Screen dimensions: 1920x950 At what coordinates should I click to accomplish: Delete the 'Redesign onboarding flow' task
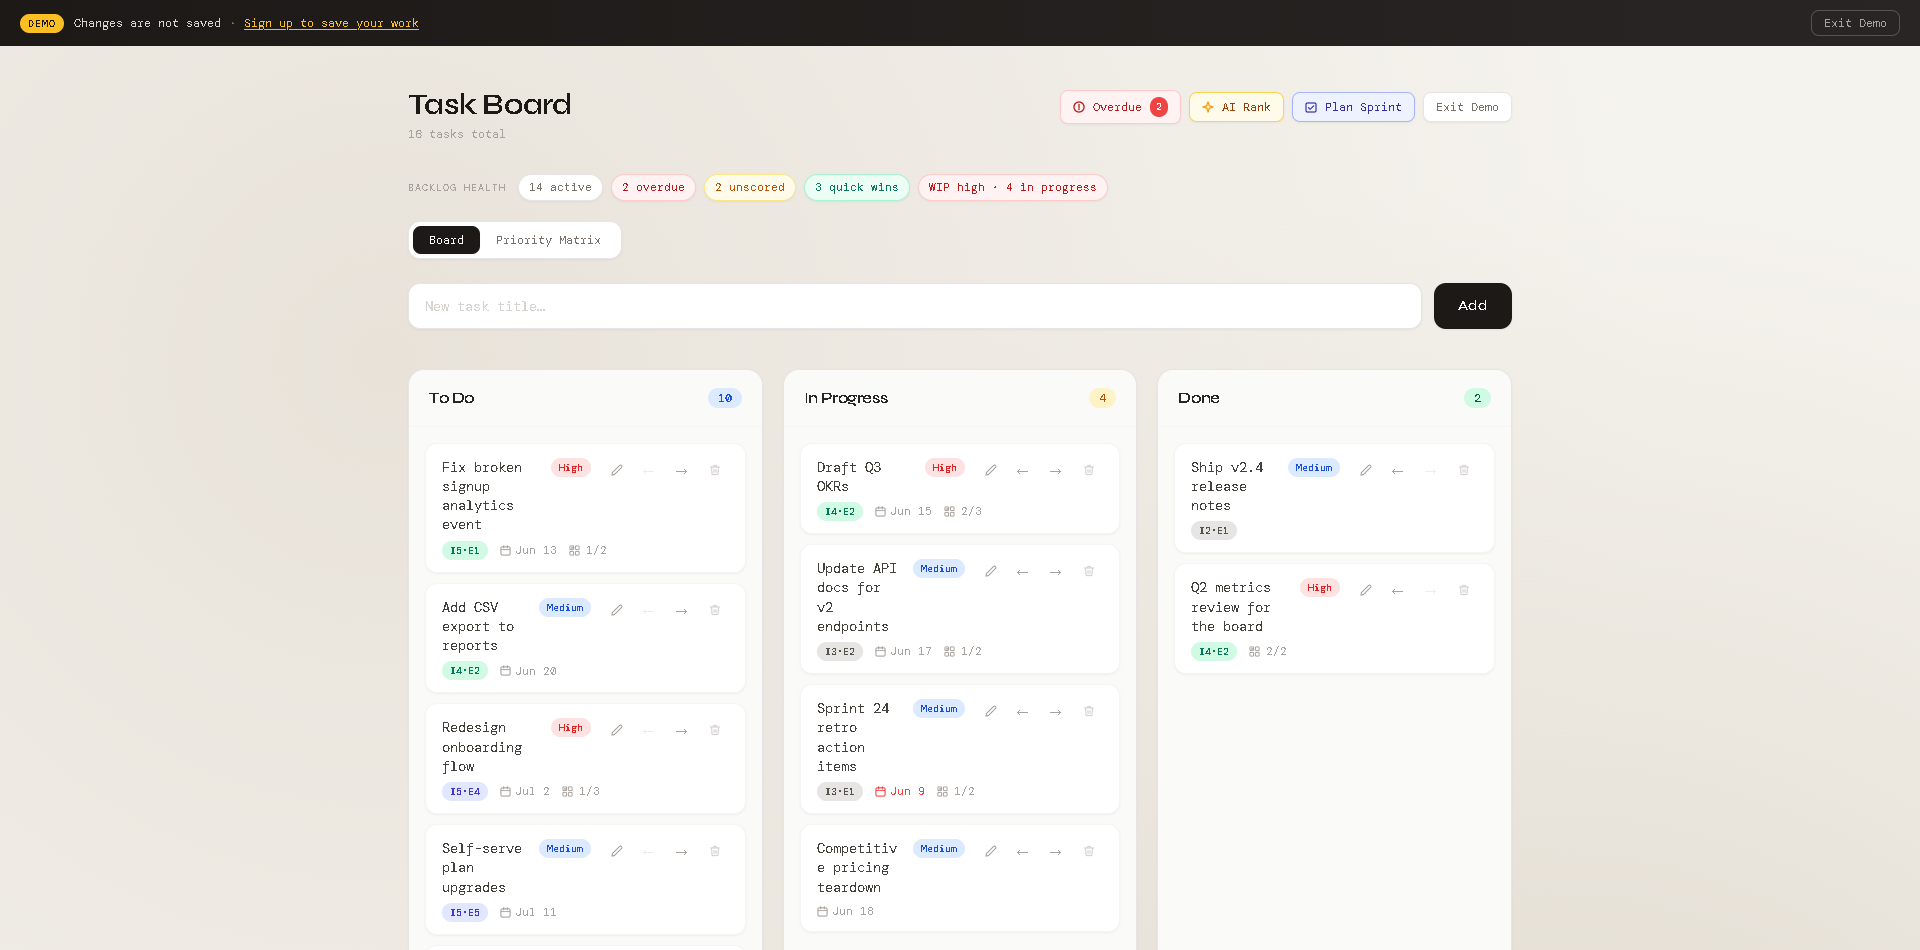tap(715, 731)
